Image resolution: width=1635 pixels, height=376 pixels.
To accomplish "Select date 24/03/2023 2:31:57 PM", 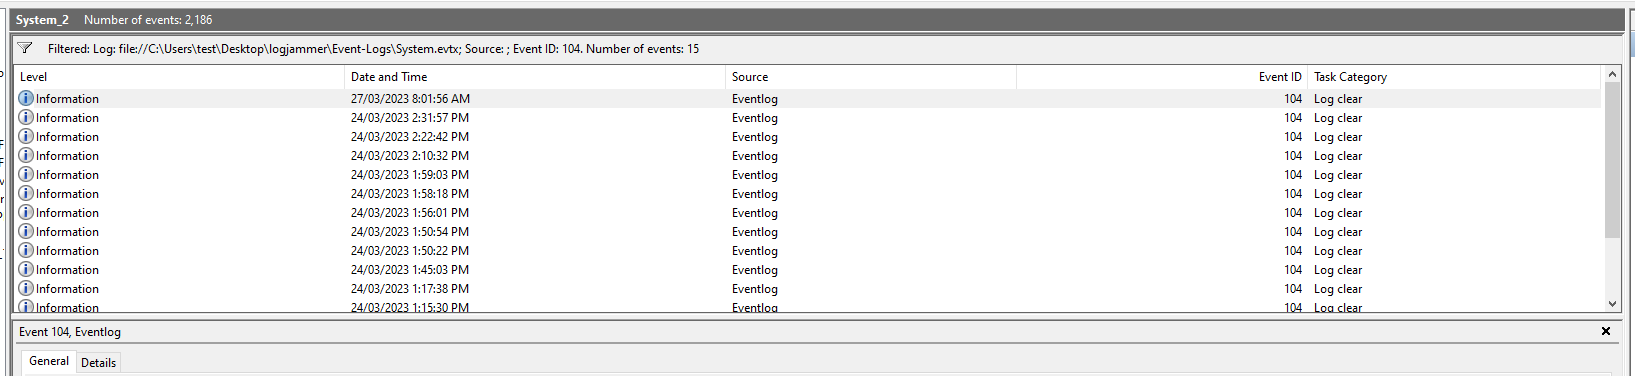I will 410,118.
